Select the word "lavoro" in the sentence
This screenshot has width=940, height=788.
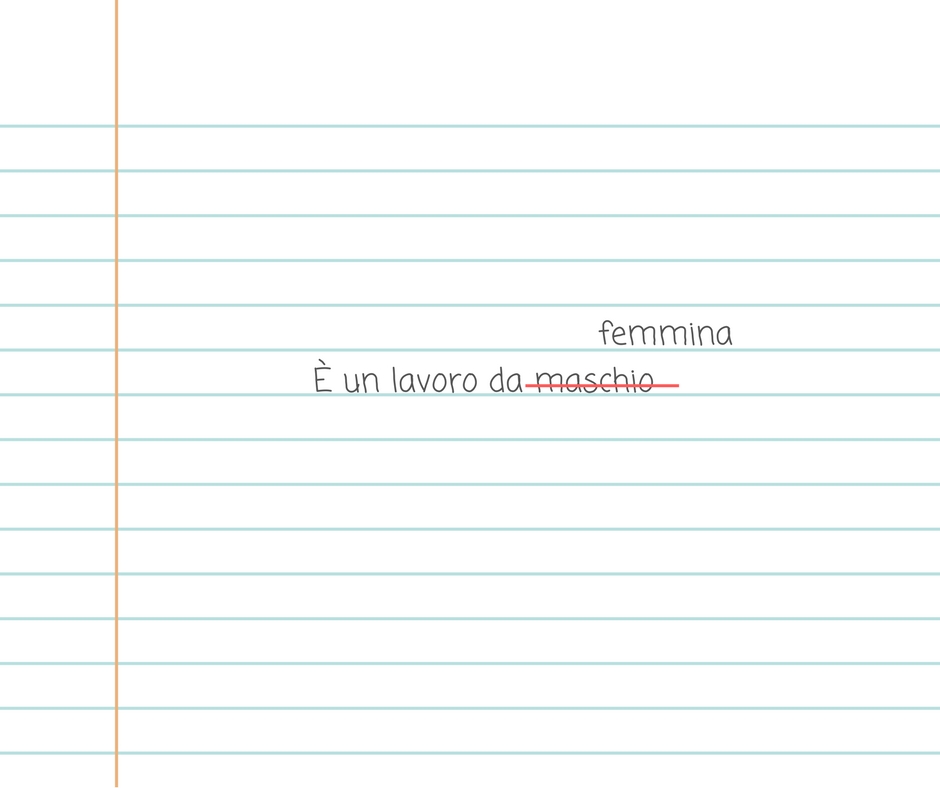pyautogui.click(x=435, y=380)
